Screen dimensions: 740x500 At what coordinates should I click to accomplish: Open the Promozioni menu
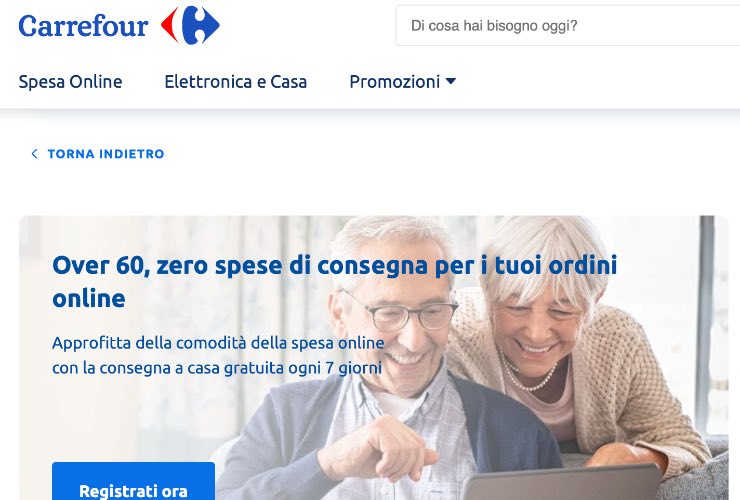tap(403, 82)
